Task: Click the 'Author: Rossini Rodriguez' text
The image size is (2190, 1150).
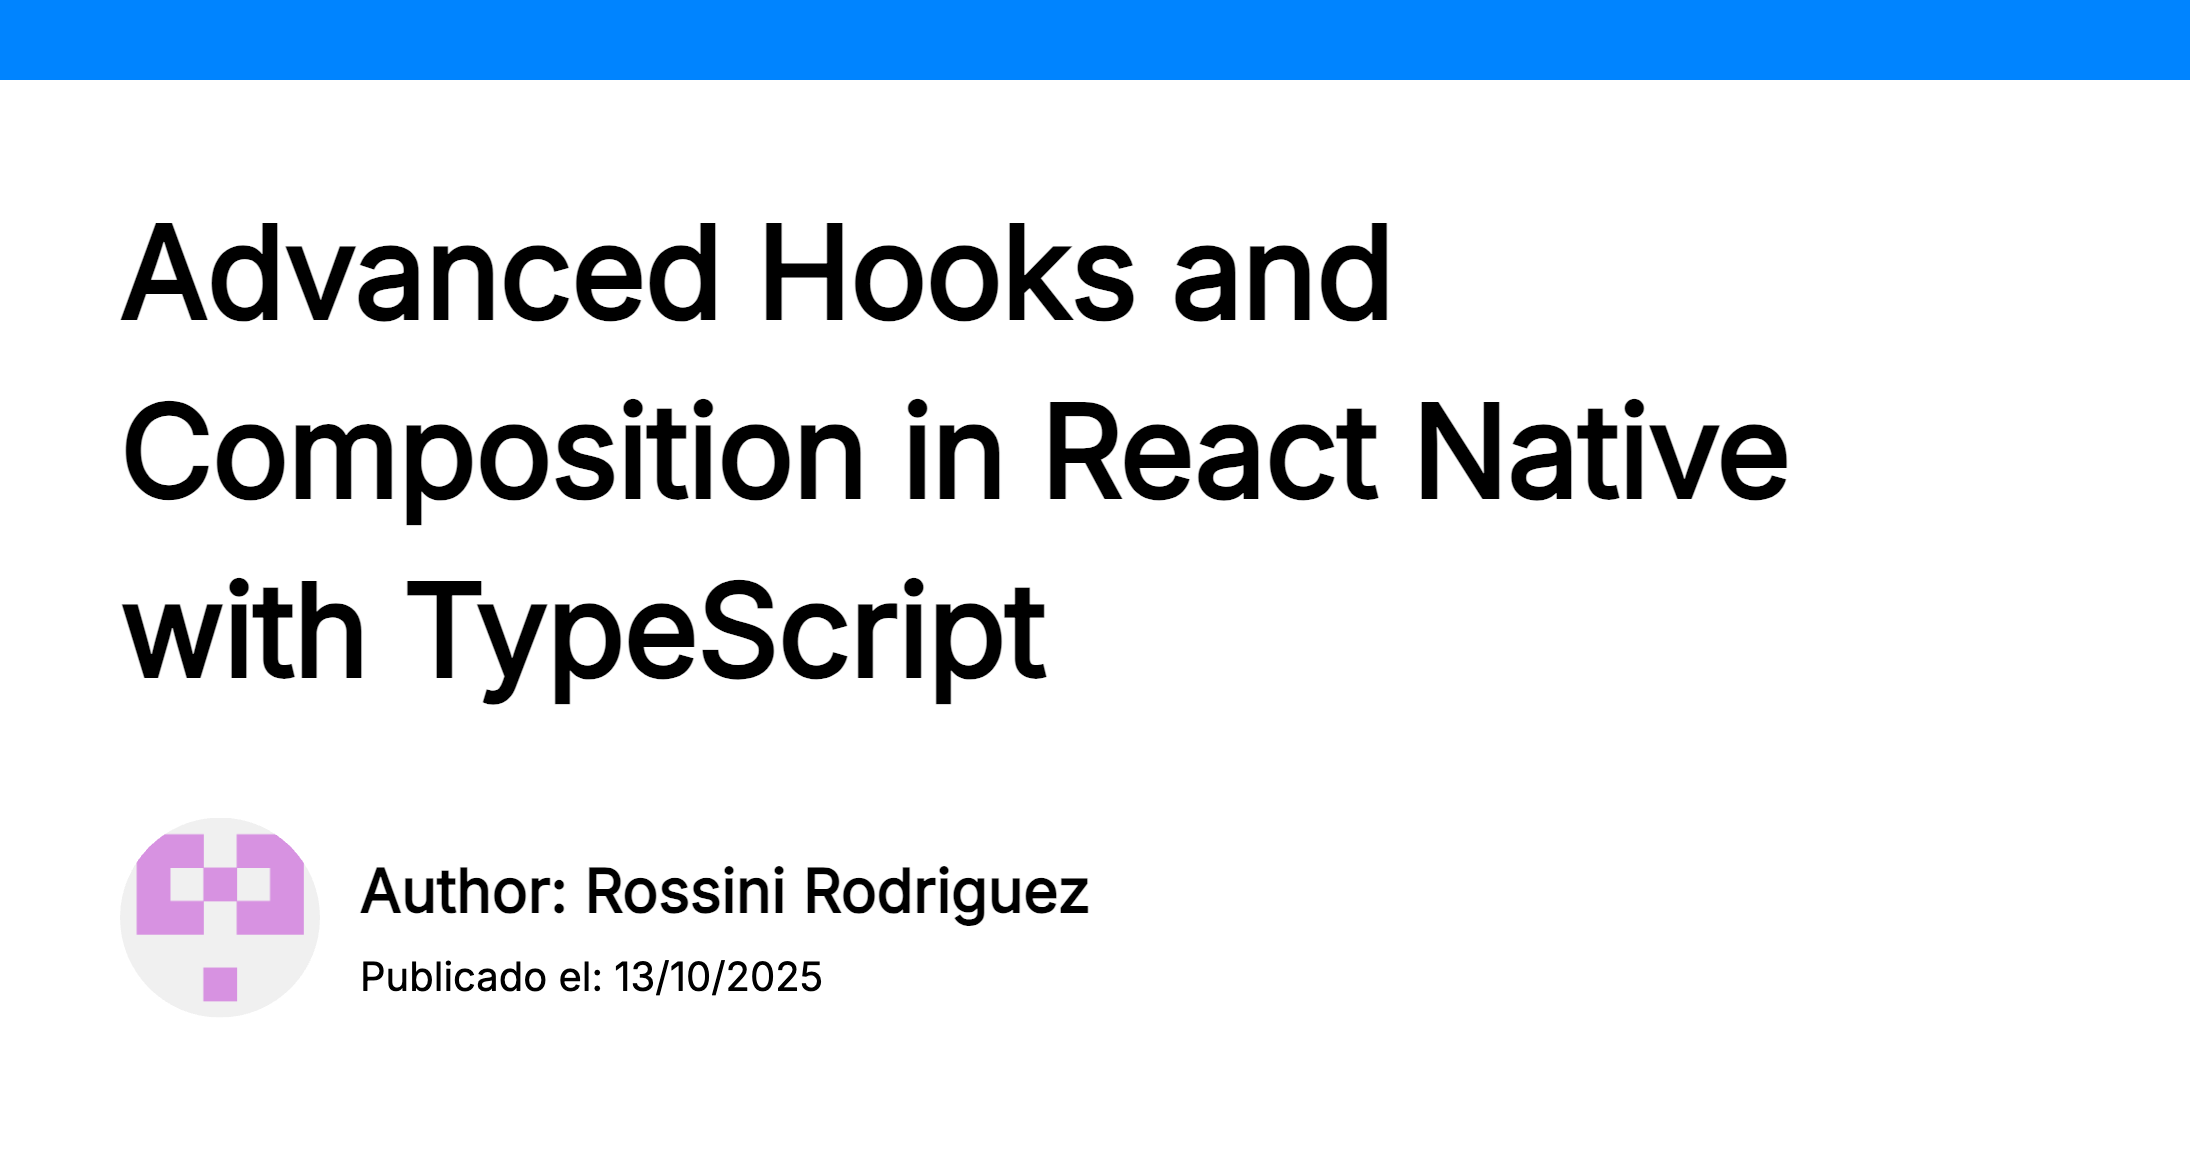Action: pos(724,891)
